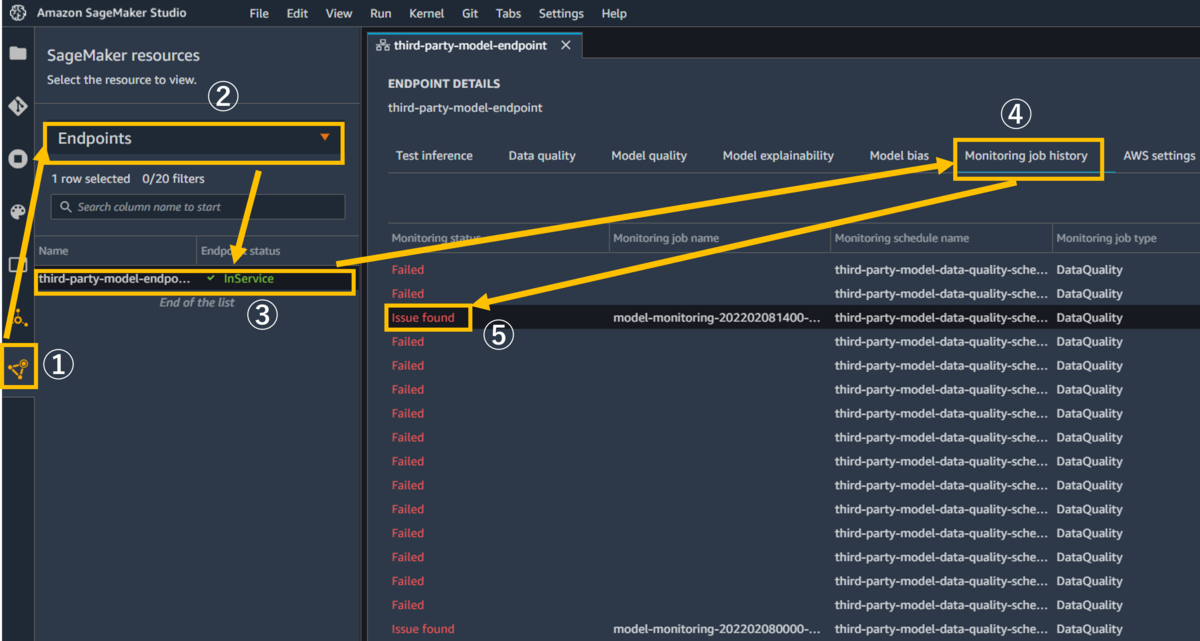
Task: Open the File Browser folder icon
Action: [17, 54]
